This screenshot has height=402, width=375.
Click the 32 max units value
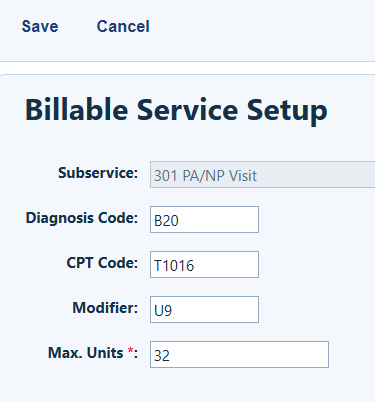point(162,356)
